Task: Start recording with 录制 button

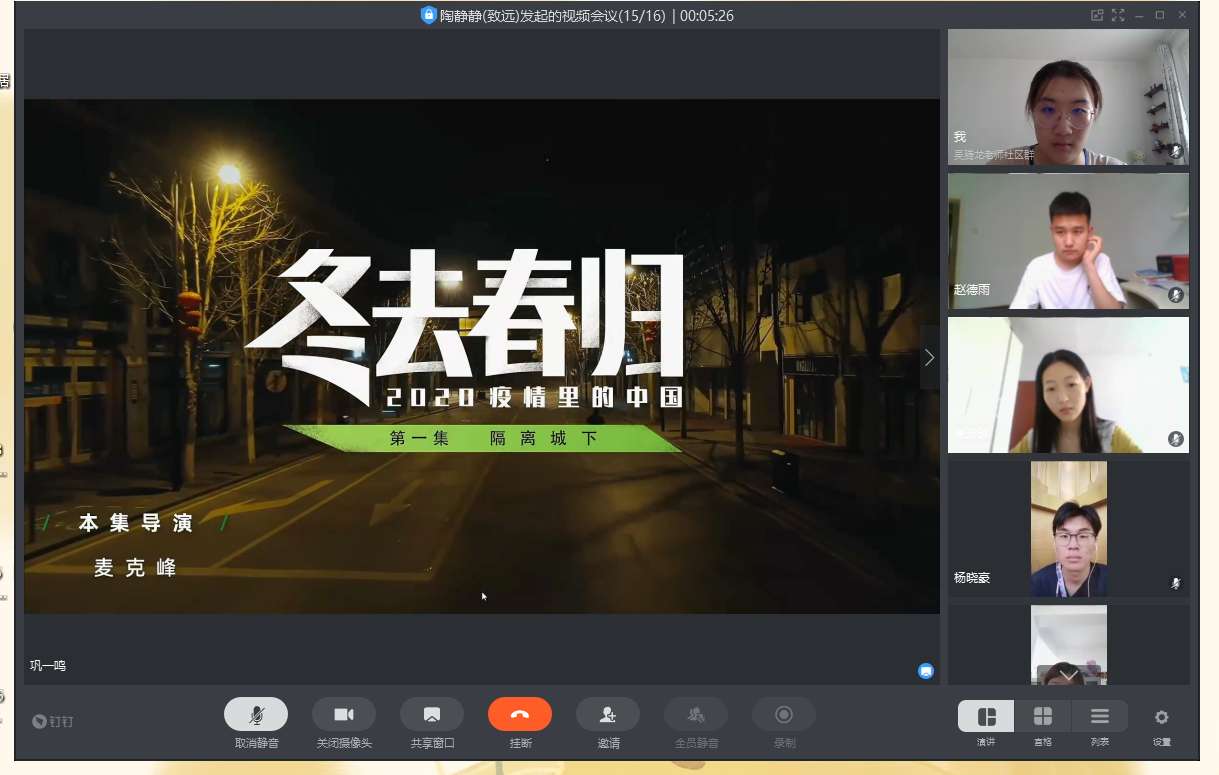Action: point(784,714)
